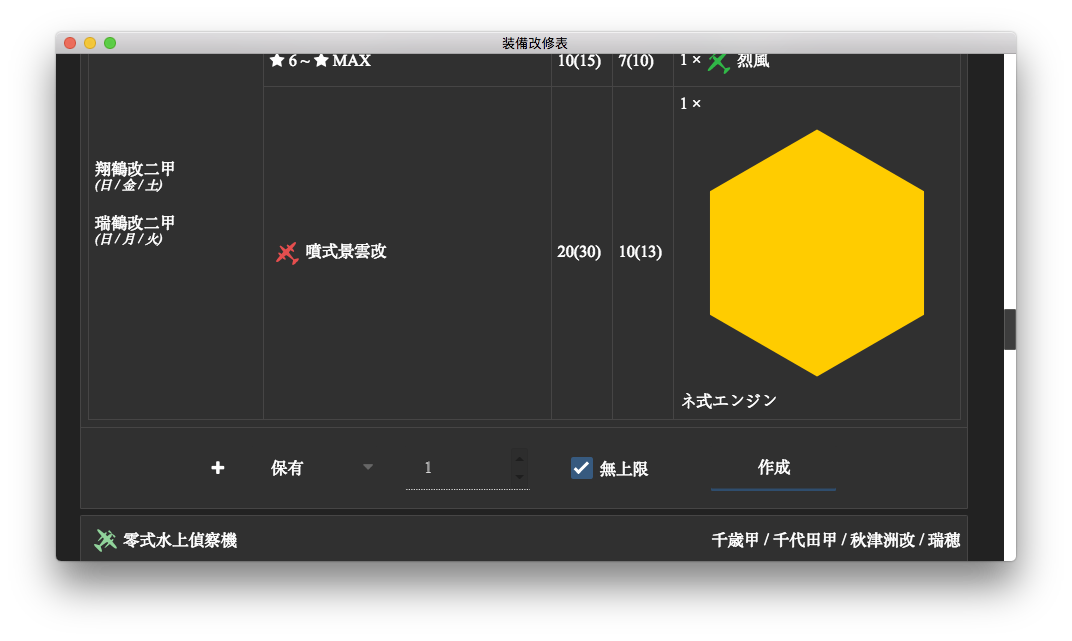The width and height of the screenshot is (1072, 641).
Task: Click the star icon beside 6 ~ MAX
Action: pos(277,61)
